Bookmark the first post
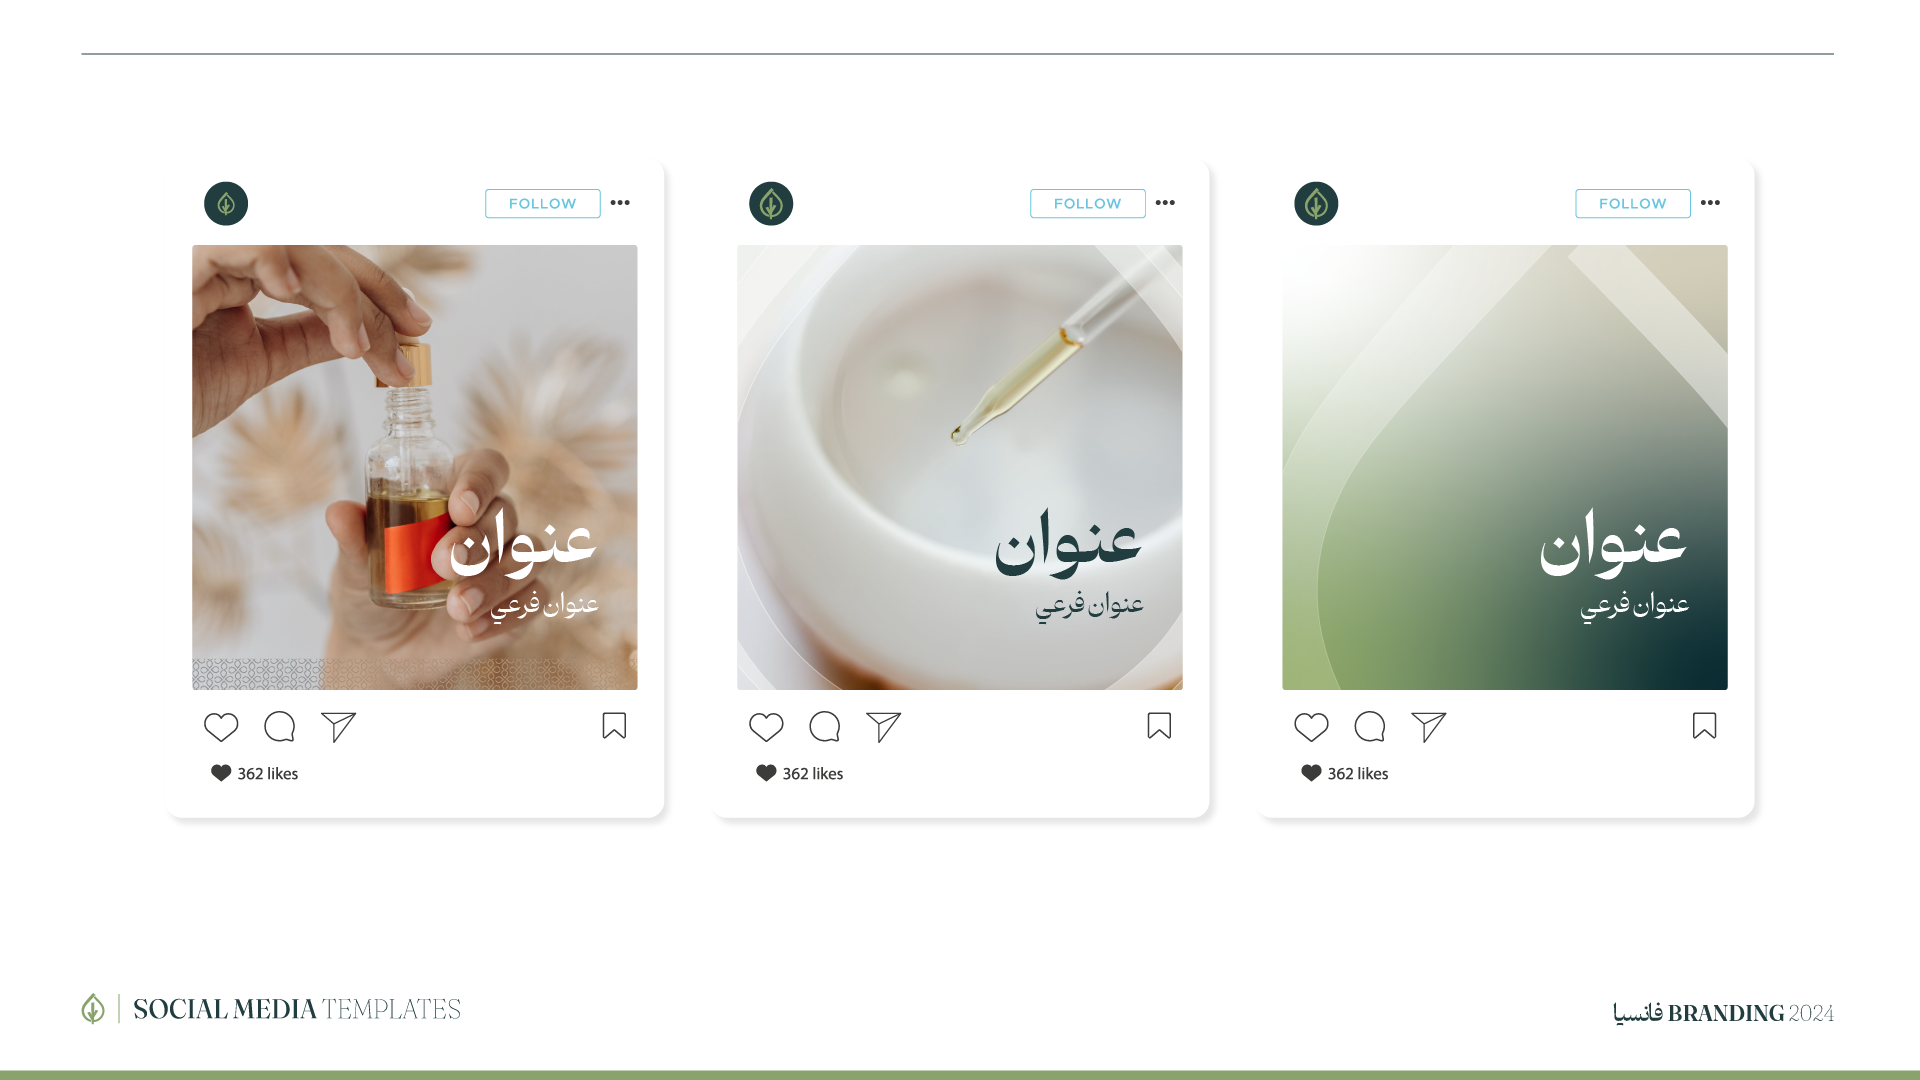This screenshot has height=1080, width=1920. tap(614, 725)
